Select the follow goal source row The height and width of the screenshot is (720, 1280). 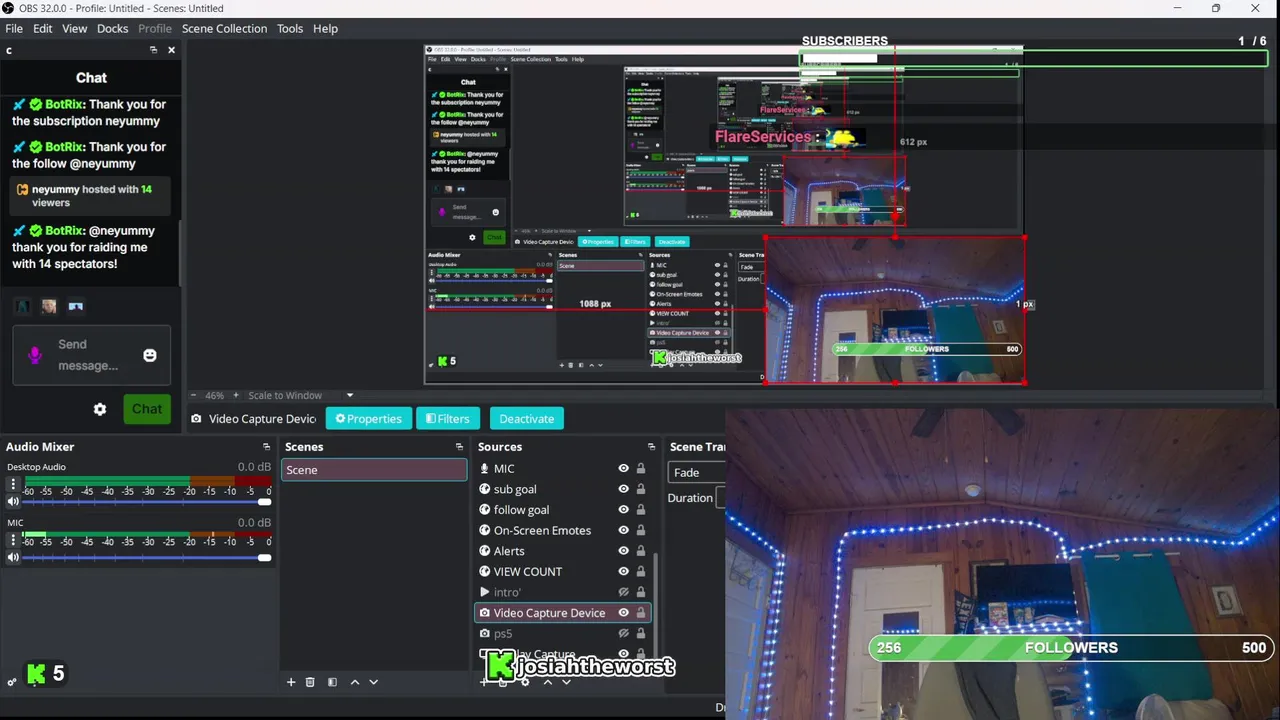click(563, 510)
